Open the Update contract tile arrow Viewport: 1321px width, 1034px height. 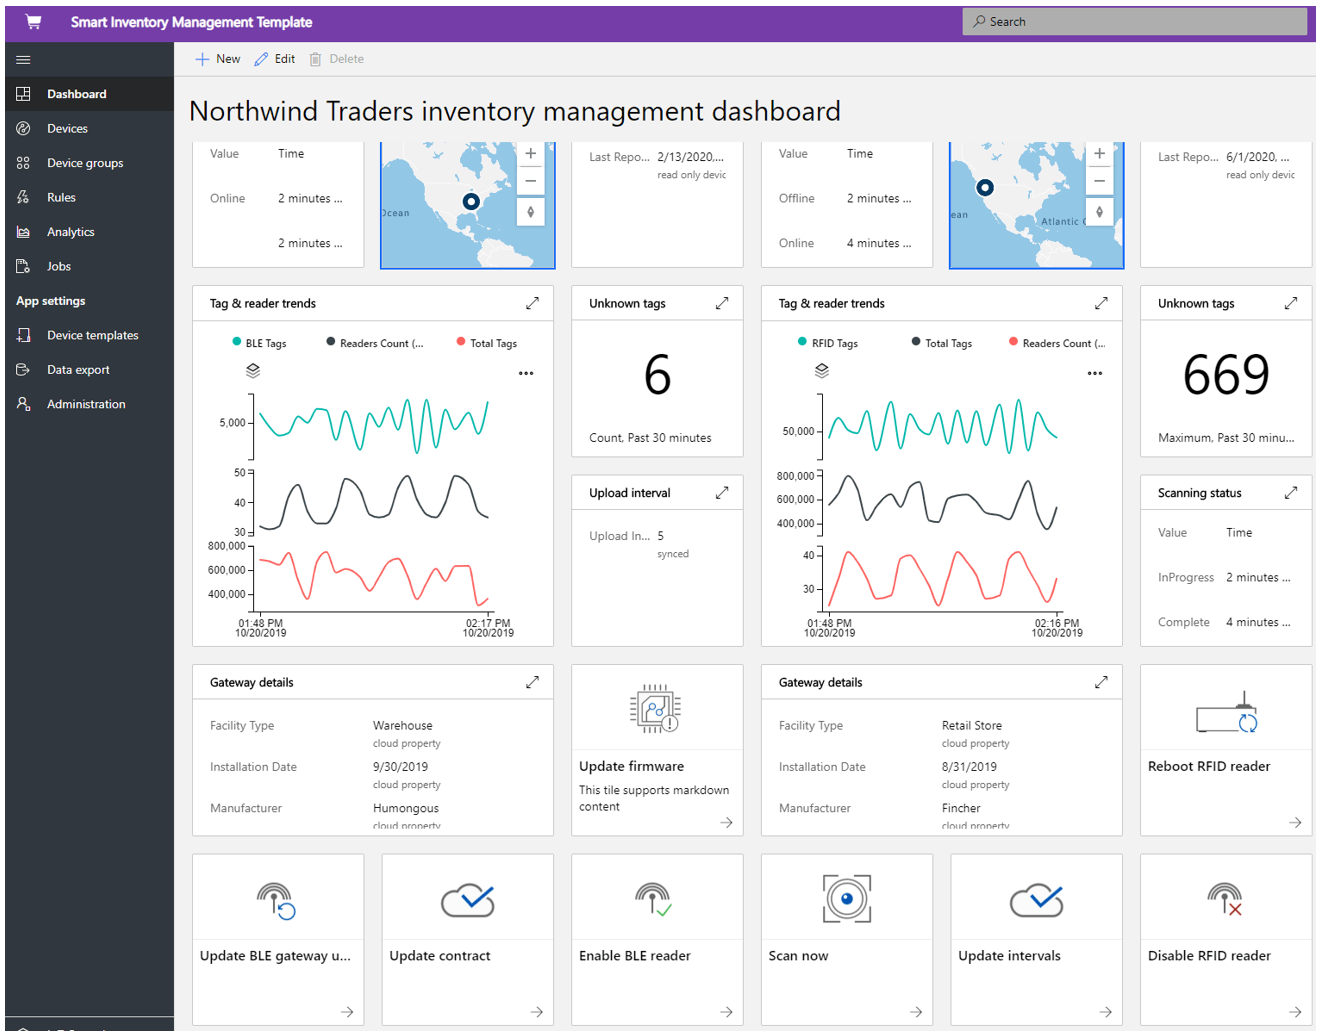tap(537, 1012)
